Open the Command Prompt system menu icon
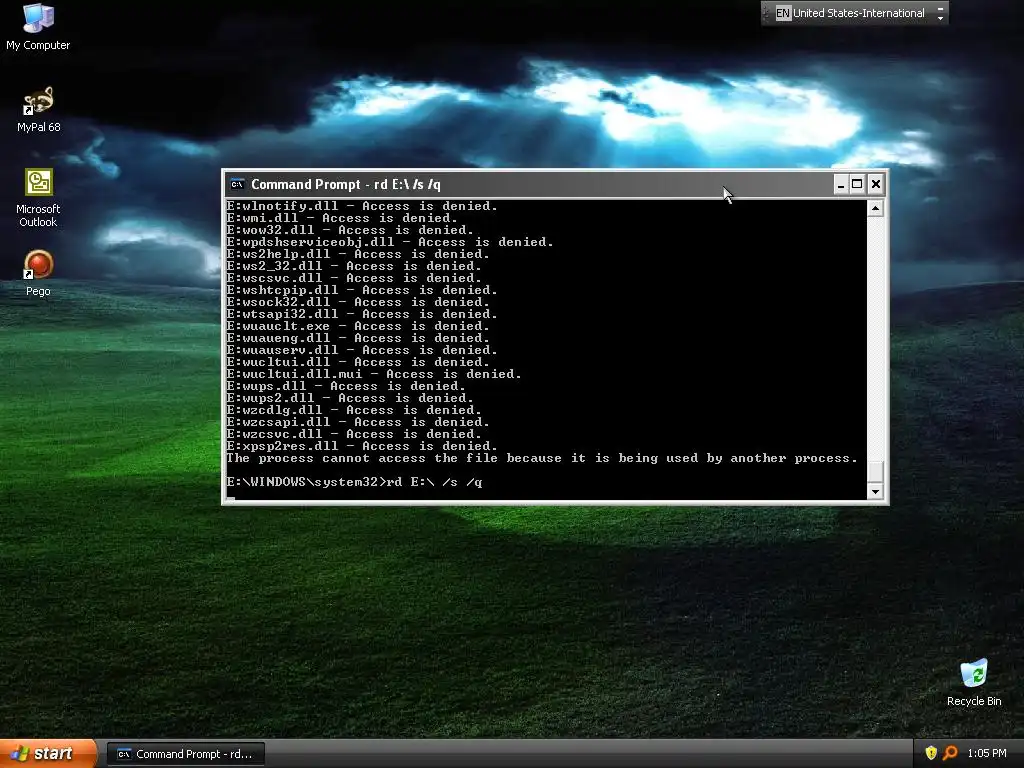This screenshot has width=1024, height=768. [x=237, y=184]
